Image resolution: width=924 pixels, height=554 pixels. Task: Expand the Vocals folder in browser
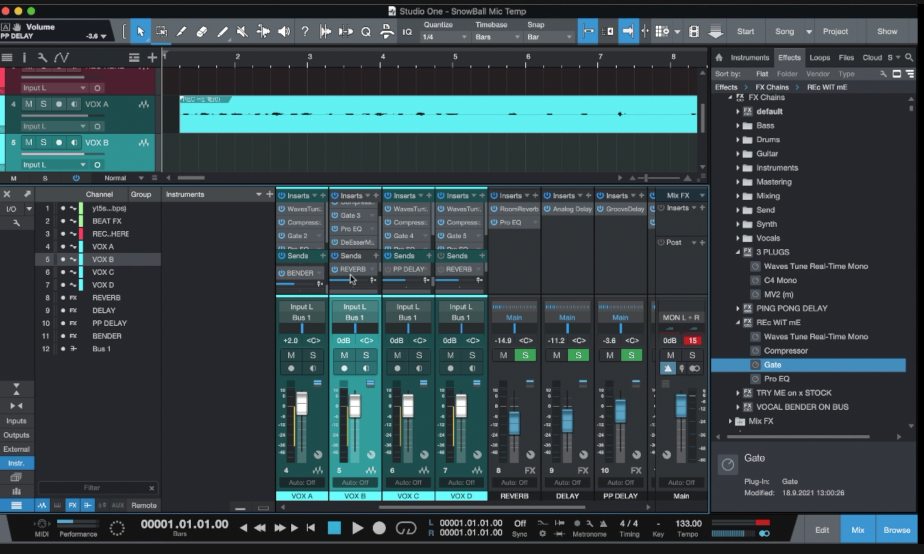tap(737, 238)
